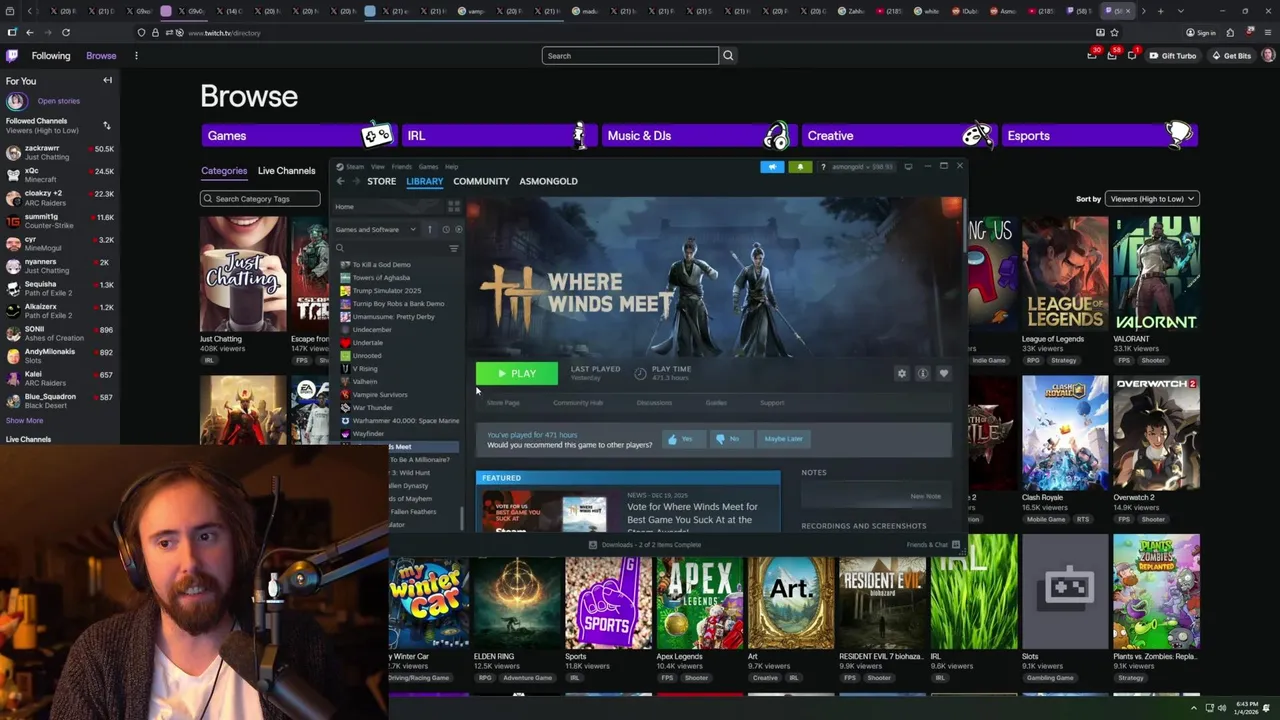Open Twitch more options three-dot menu
This screenshot has width=1280, height=720.
(x=136, y=56)
